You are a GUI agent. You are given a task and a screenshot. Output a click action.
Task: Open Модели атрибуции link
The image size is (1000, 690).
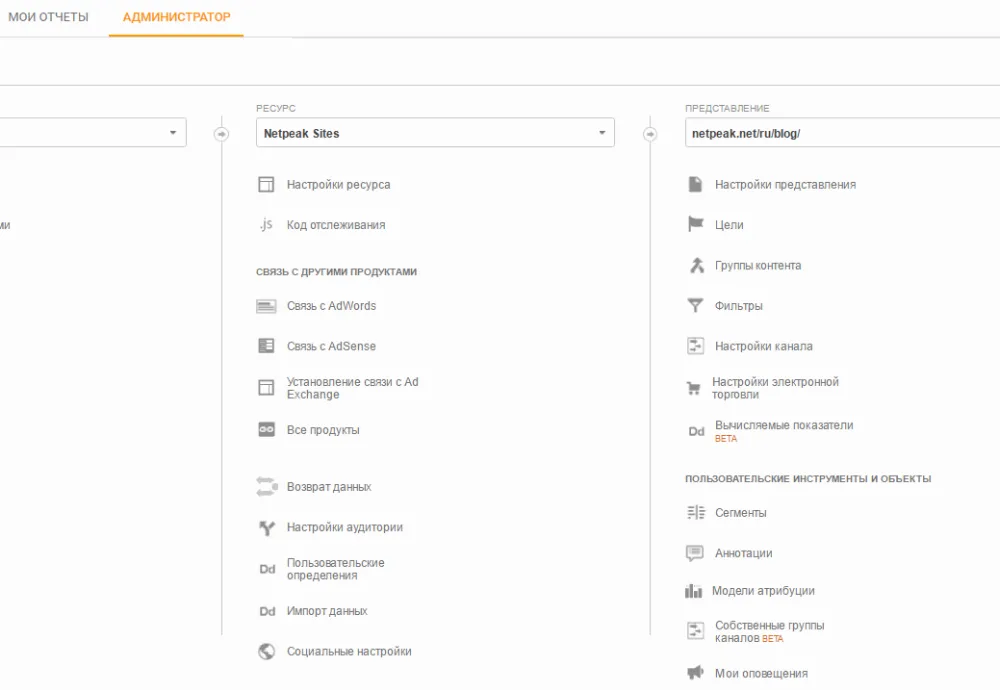point(763,591)
